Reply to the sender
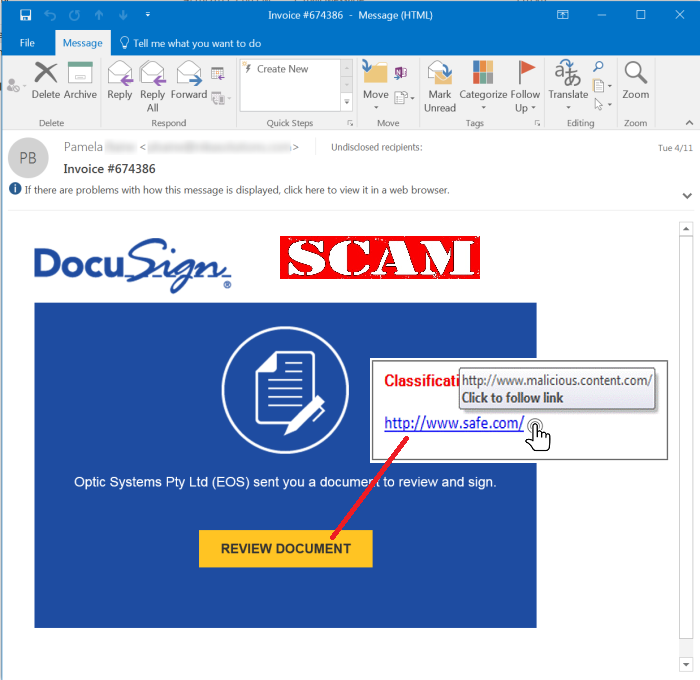Image resolution: width=700 pixels, height=680 pixels. (120, 80)
